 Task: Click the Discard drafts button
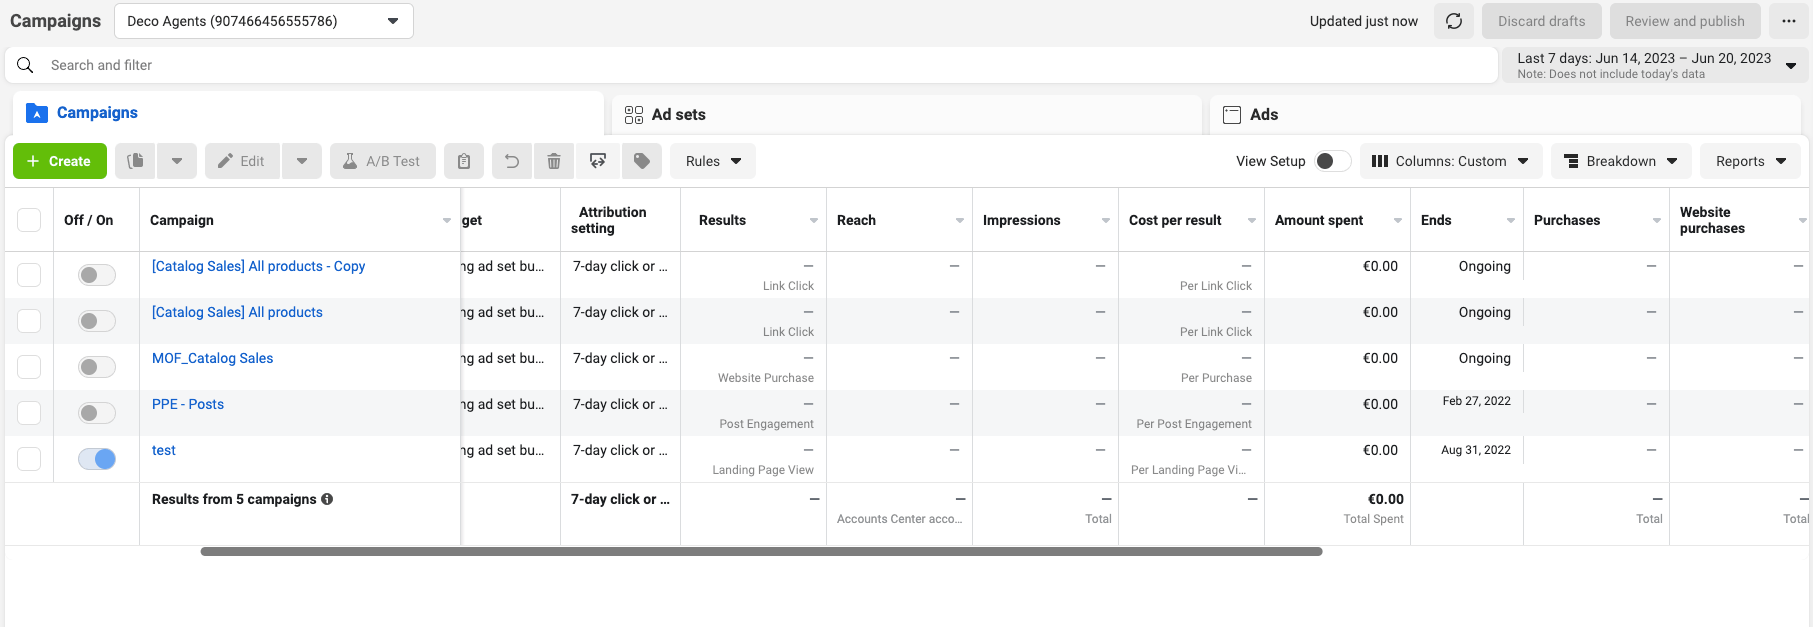click(1542, 21)
